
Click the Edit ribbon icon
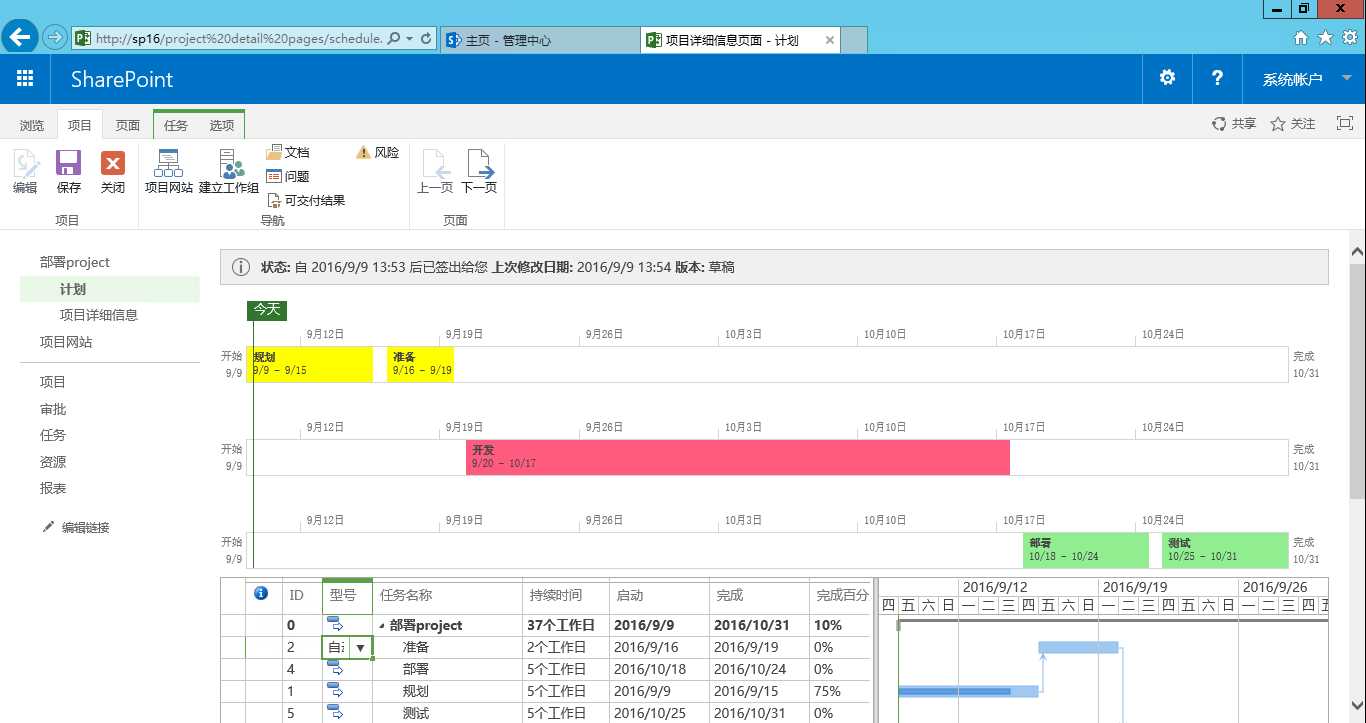(x=25, y=171)
